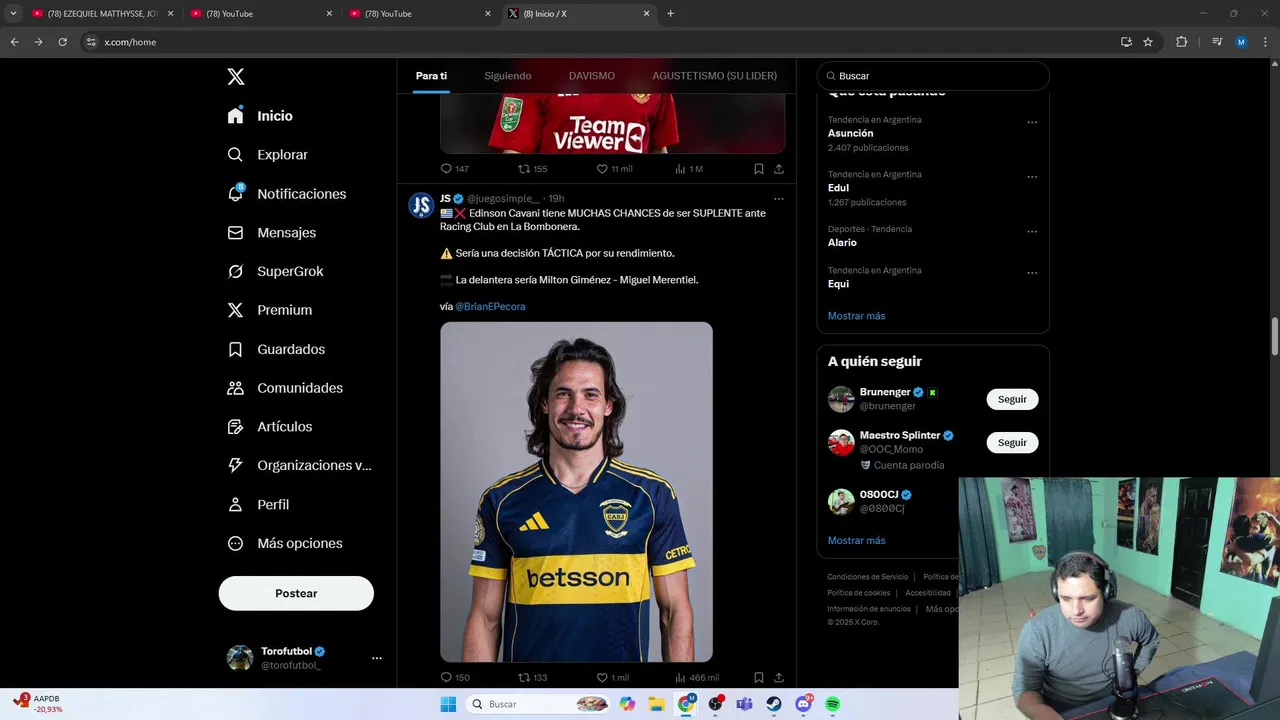Click page vertical scrollbar thumb
This screenshot has width=1280, height=720.
pos(1274,336)
